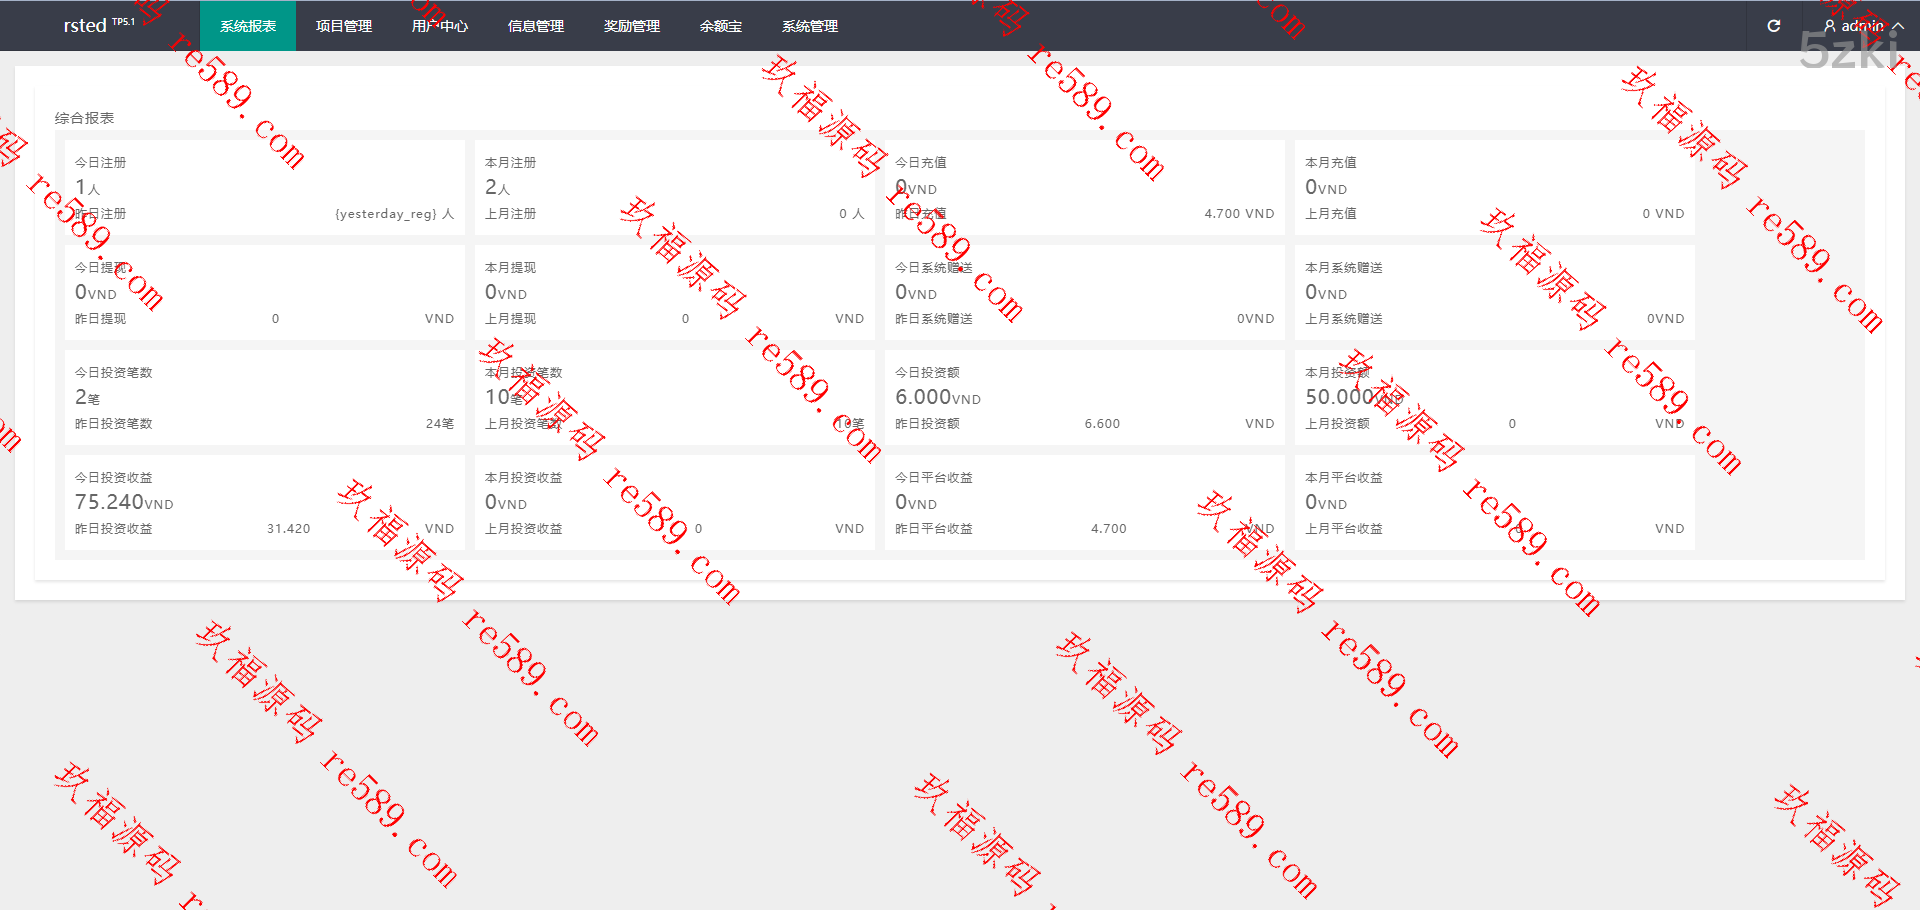Click the admin user avatar icon
Screen dimensions: 1920x910
tap(1829, 26)
